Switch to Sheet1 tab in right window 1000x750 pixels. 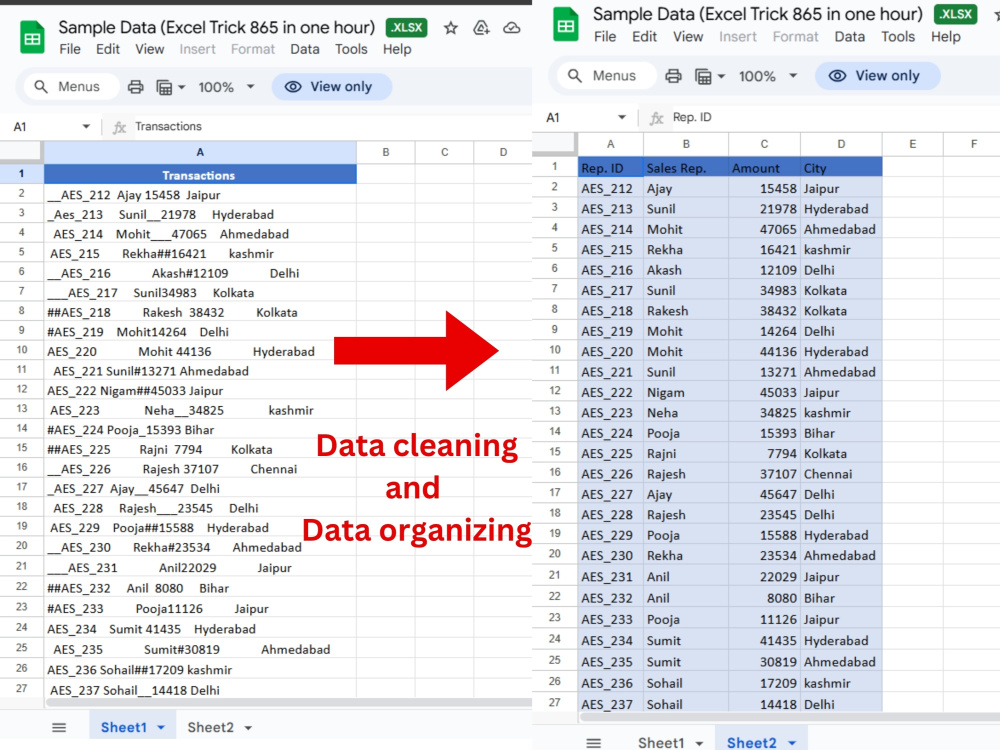click(x=661, y=743)
